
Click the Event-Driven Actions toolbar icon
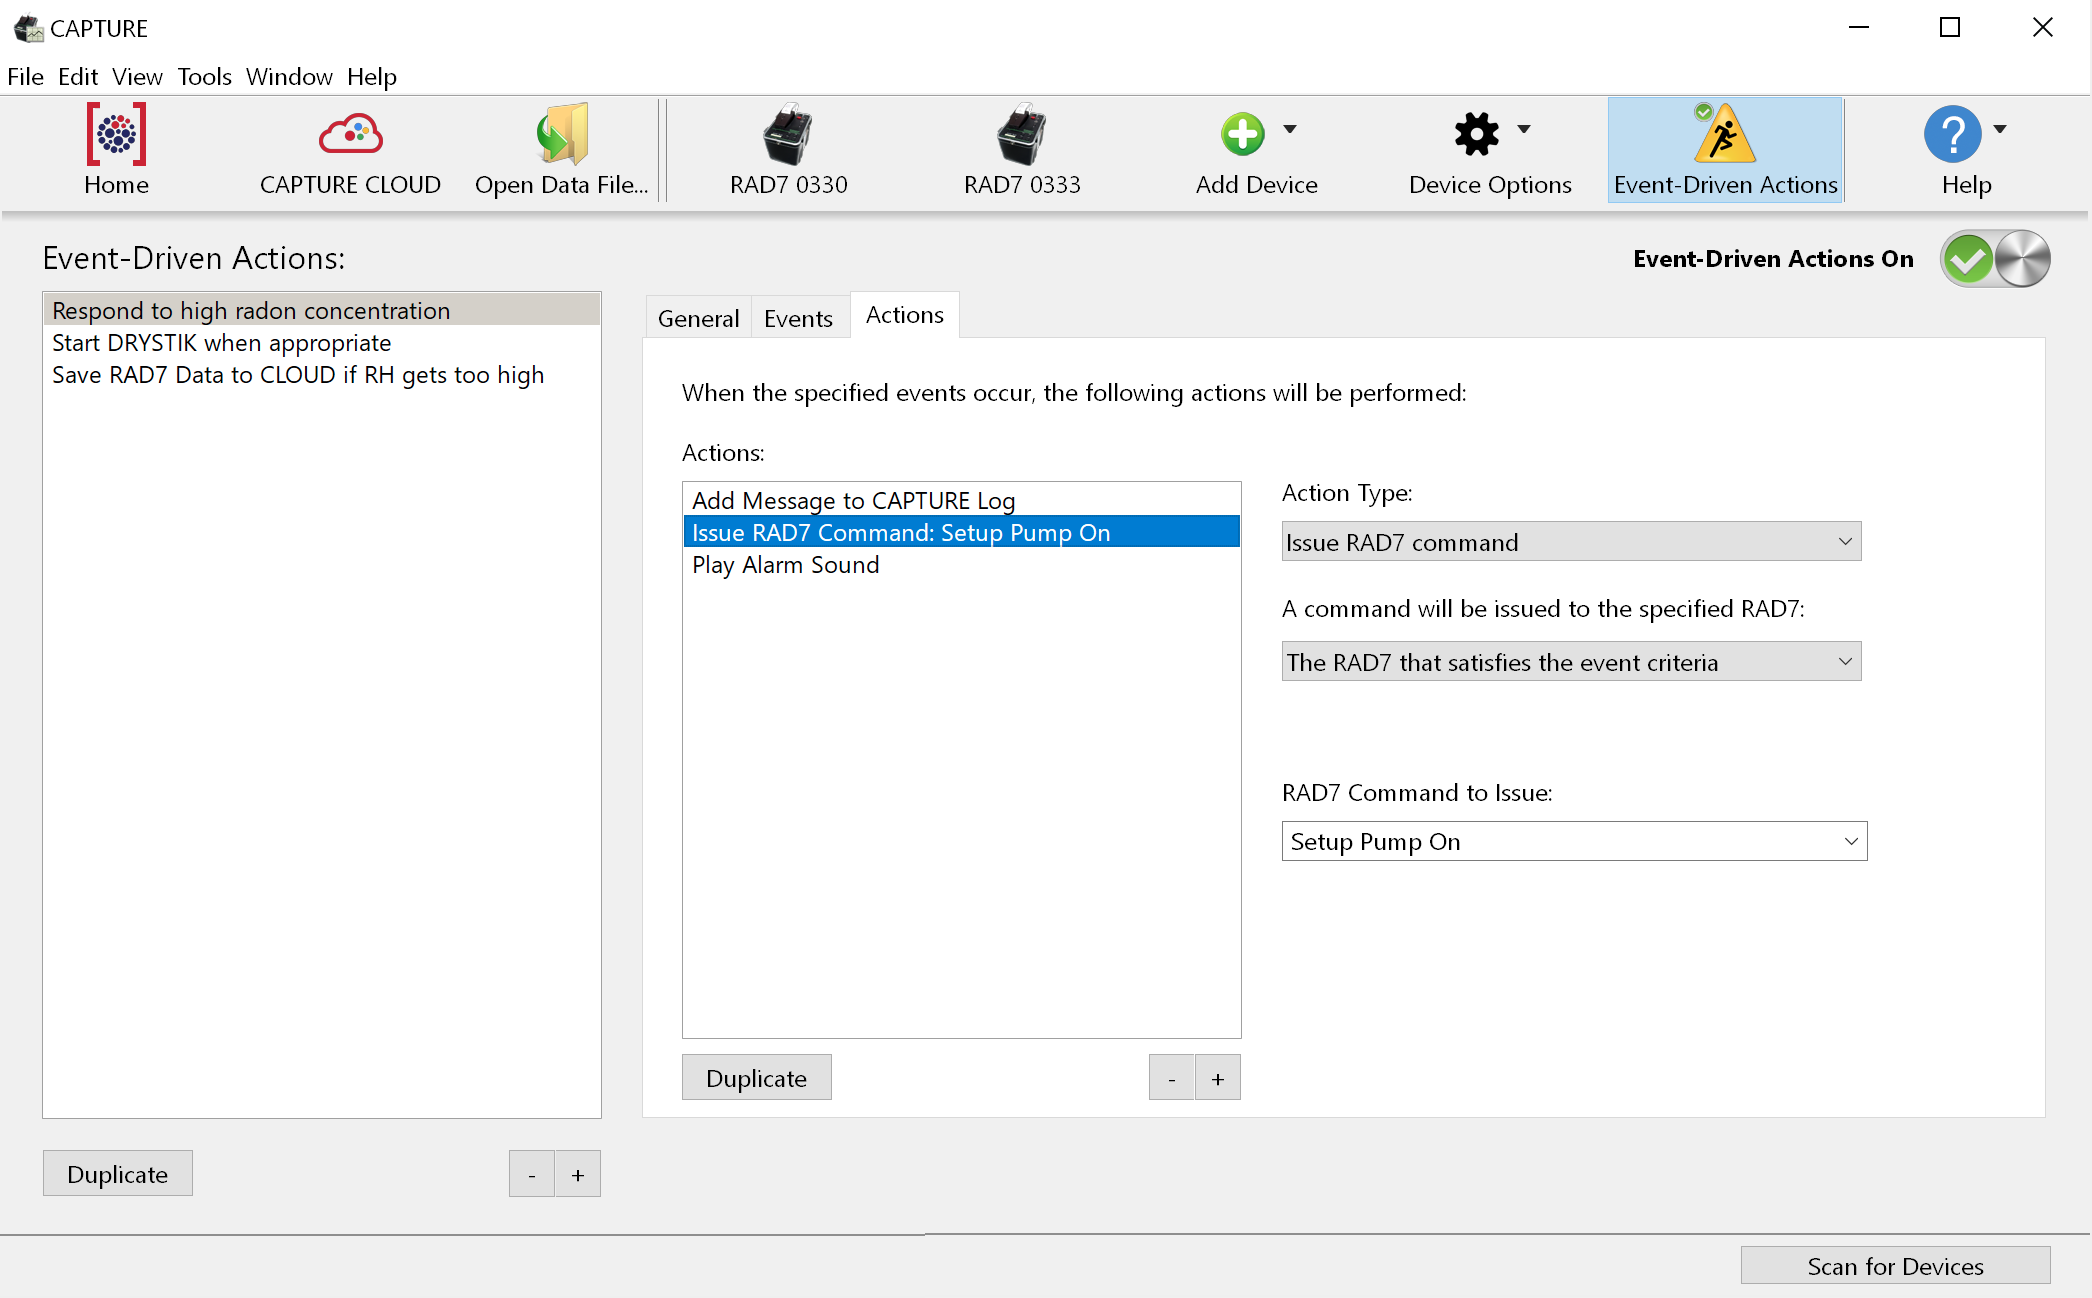click(1724, 135)
